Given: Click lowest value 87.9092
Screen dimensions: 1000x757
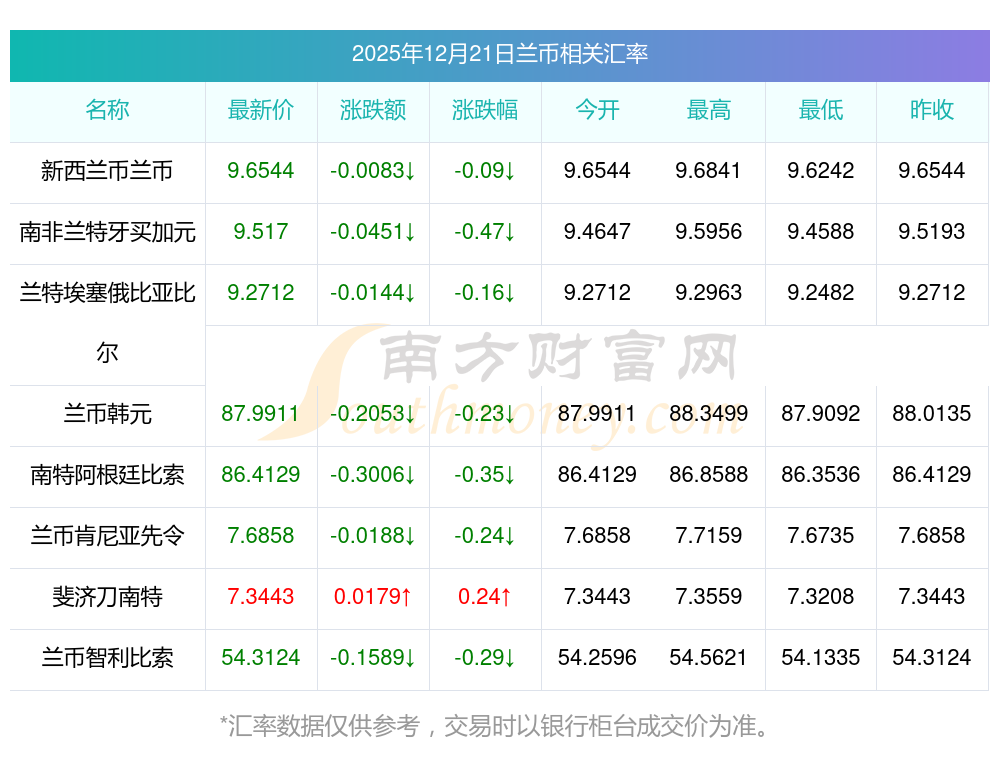Looking at the screenshot, I should point(821,414).
